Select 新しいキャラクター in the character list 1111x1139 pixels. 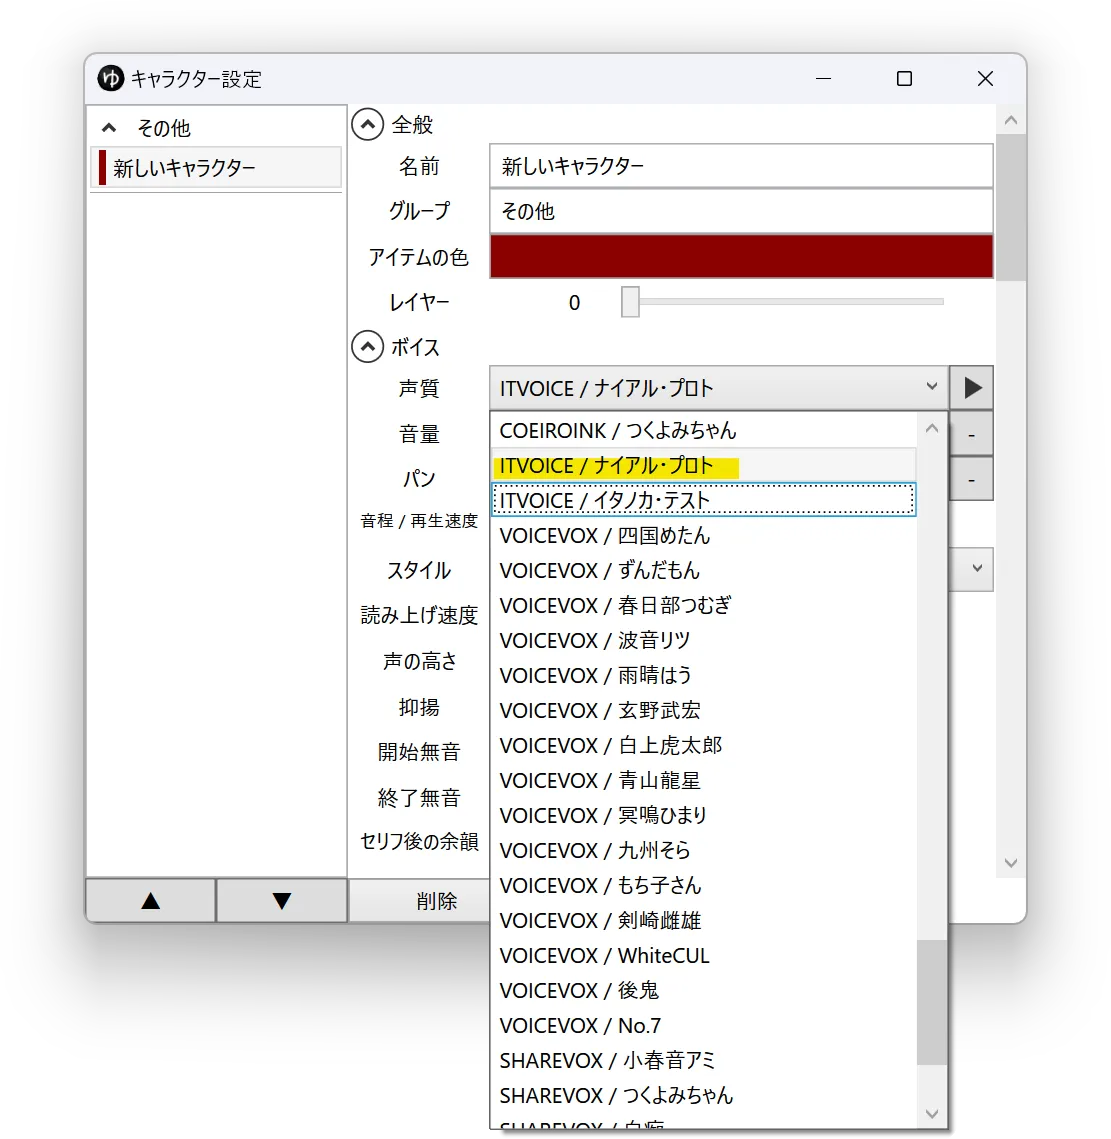point(216,168)
